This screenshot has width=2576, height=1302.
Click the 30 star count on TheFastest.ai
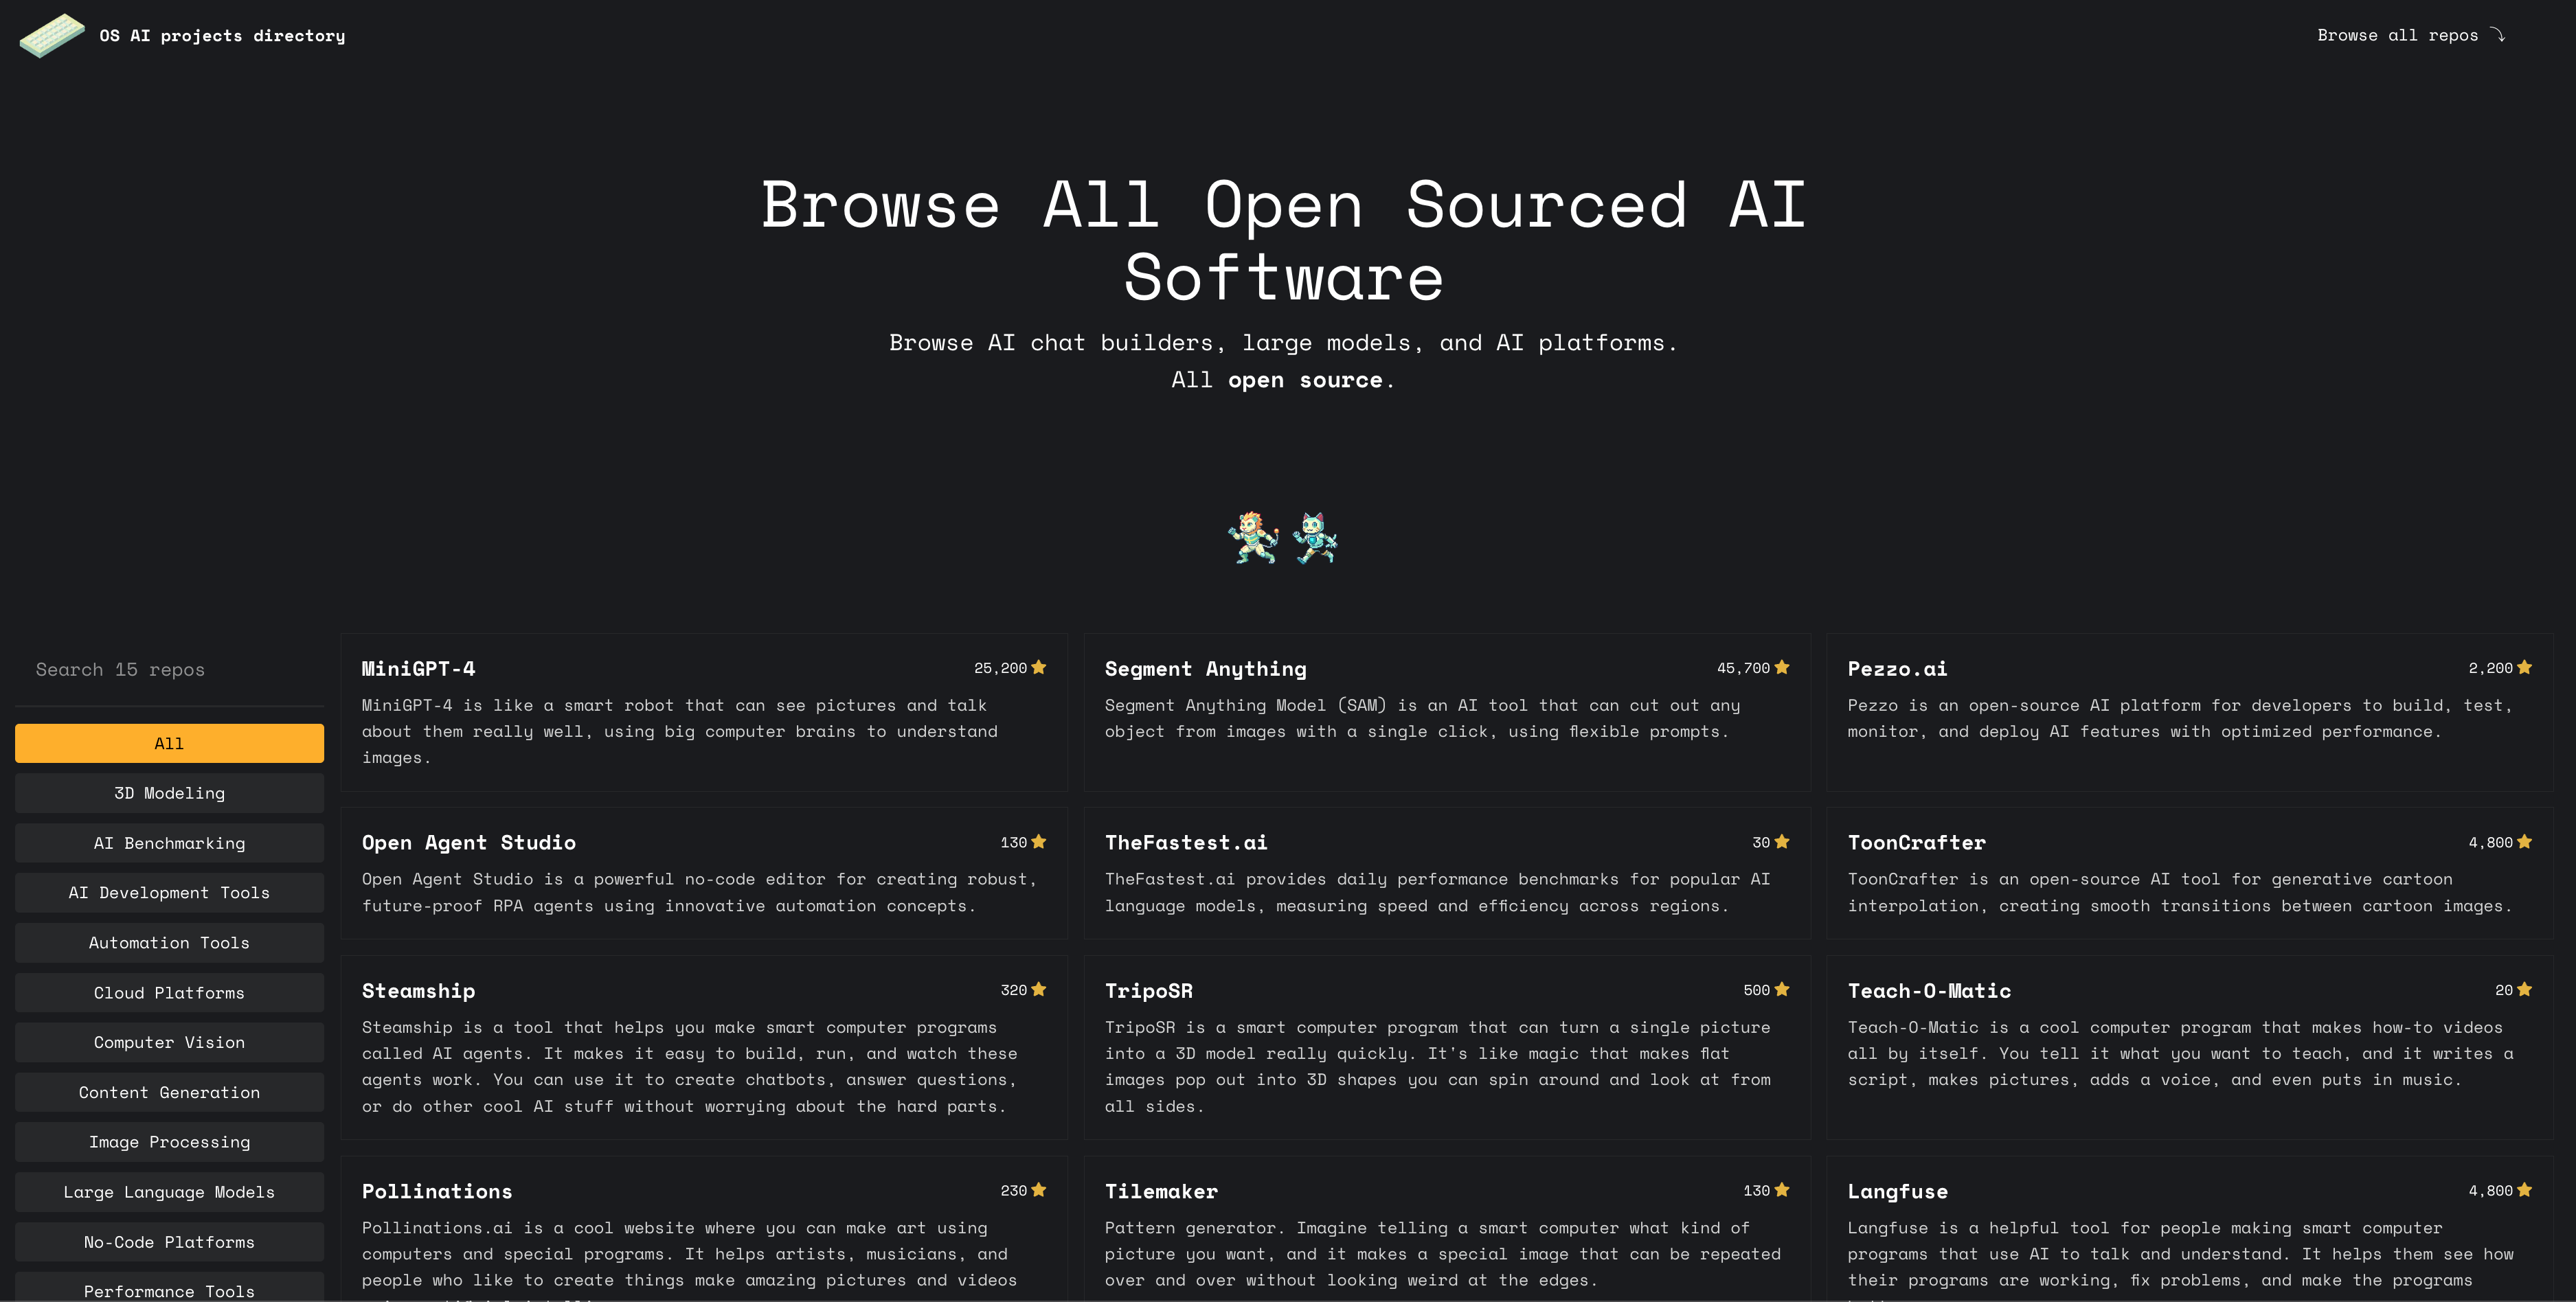(1760, 843)
